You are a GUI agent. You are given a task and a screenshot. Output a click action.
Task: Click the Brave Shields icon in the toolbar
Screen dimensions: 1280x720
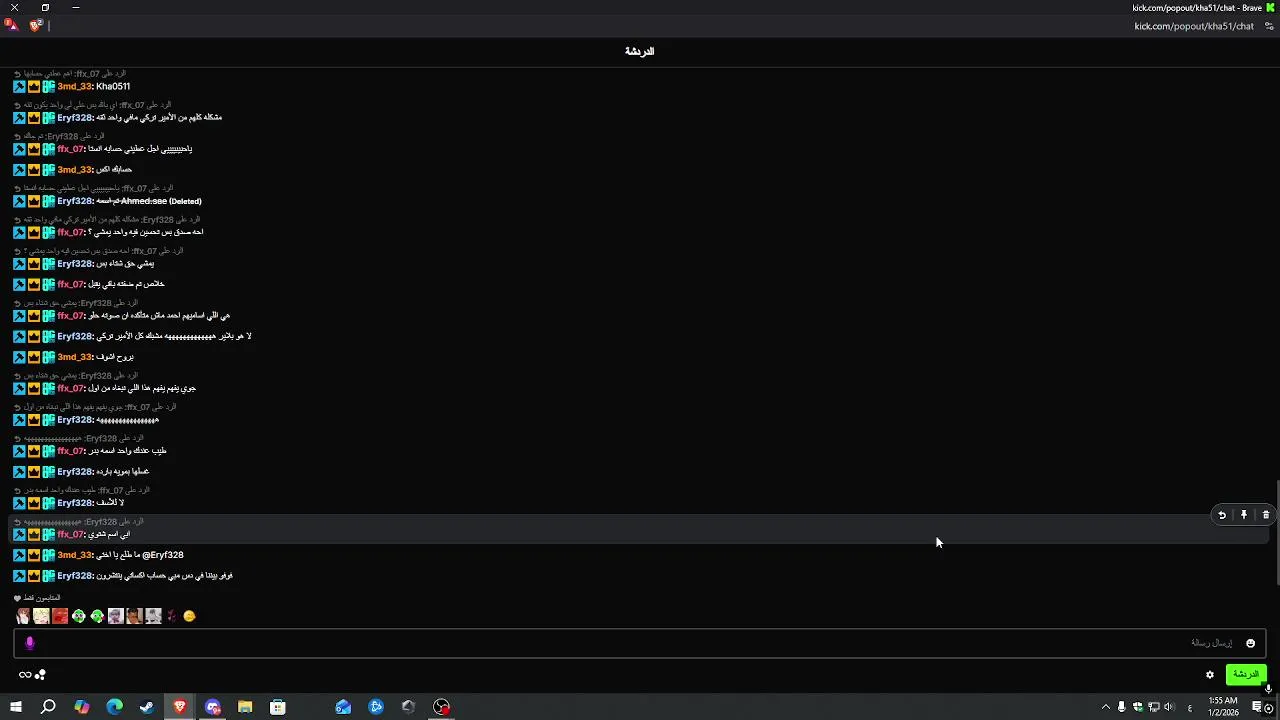point(36,26)
